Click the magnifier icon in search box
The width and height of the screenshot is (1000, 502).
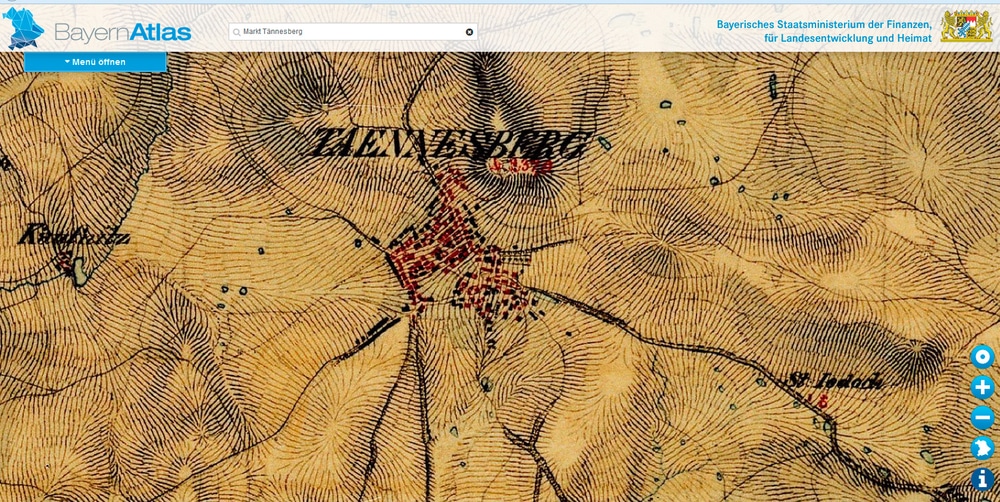237,32
